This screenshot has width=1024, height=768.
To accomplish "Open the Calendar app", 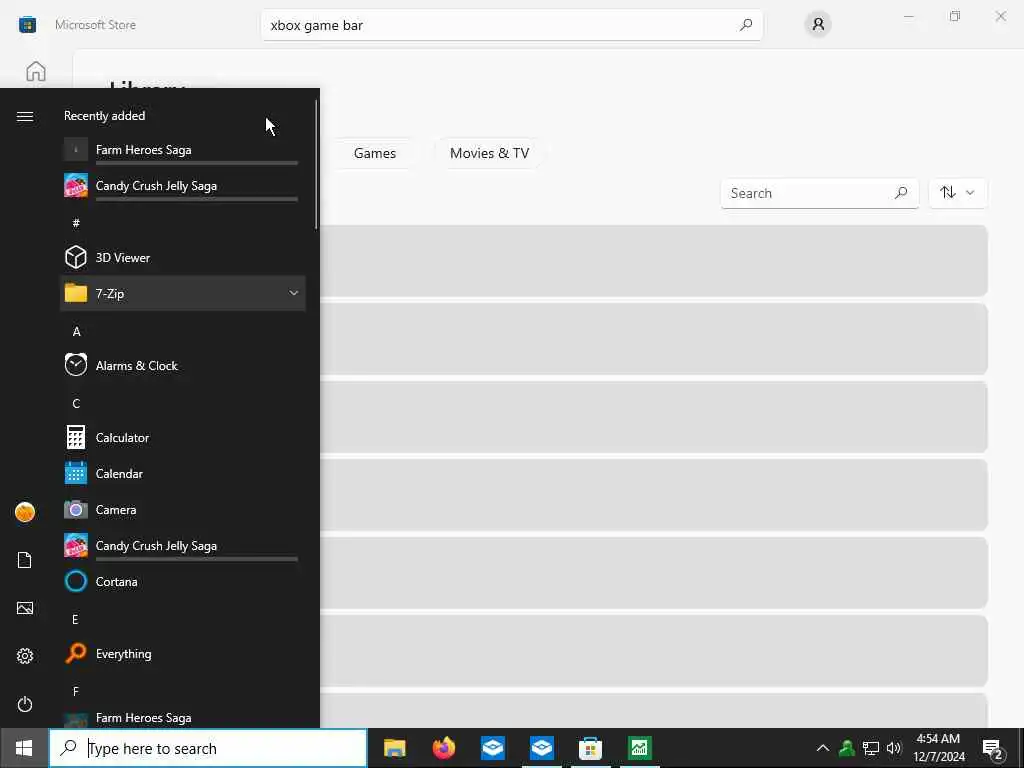I will click(x=183, y=473).
